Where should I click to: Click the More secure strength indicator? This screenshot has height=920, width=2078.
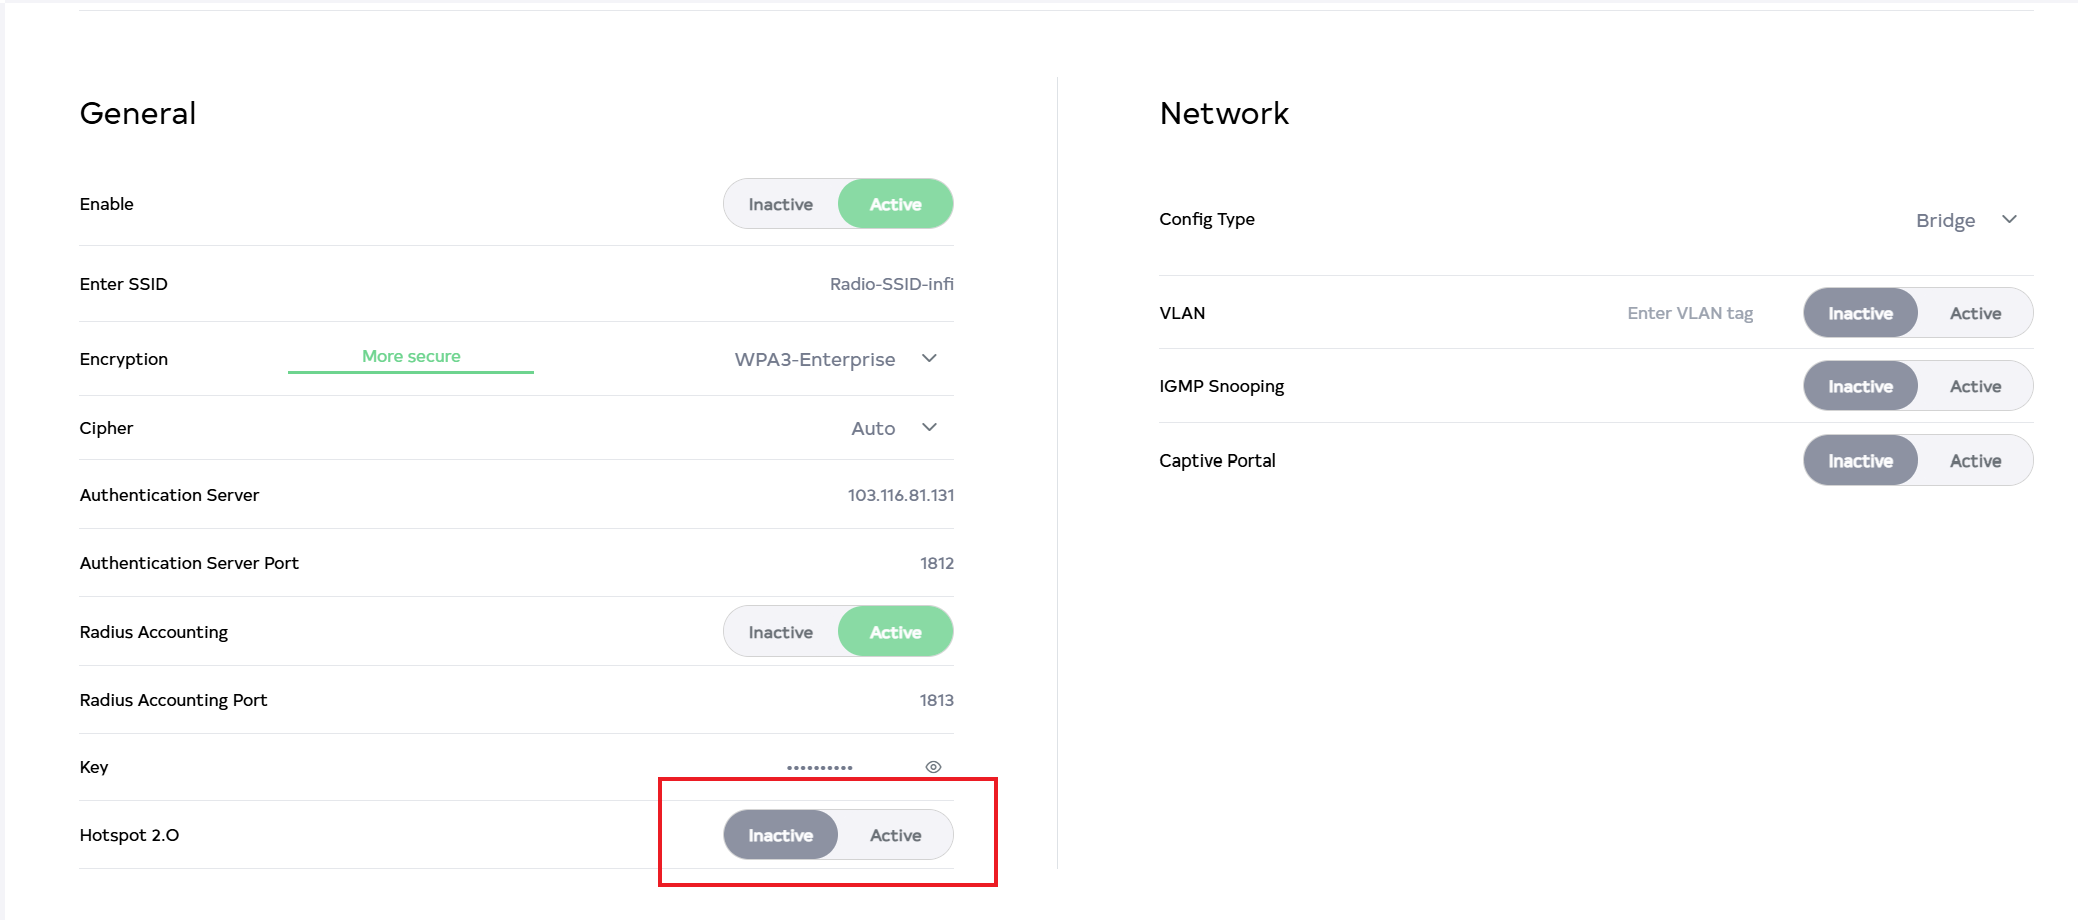[x=411, y=357]
